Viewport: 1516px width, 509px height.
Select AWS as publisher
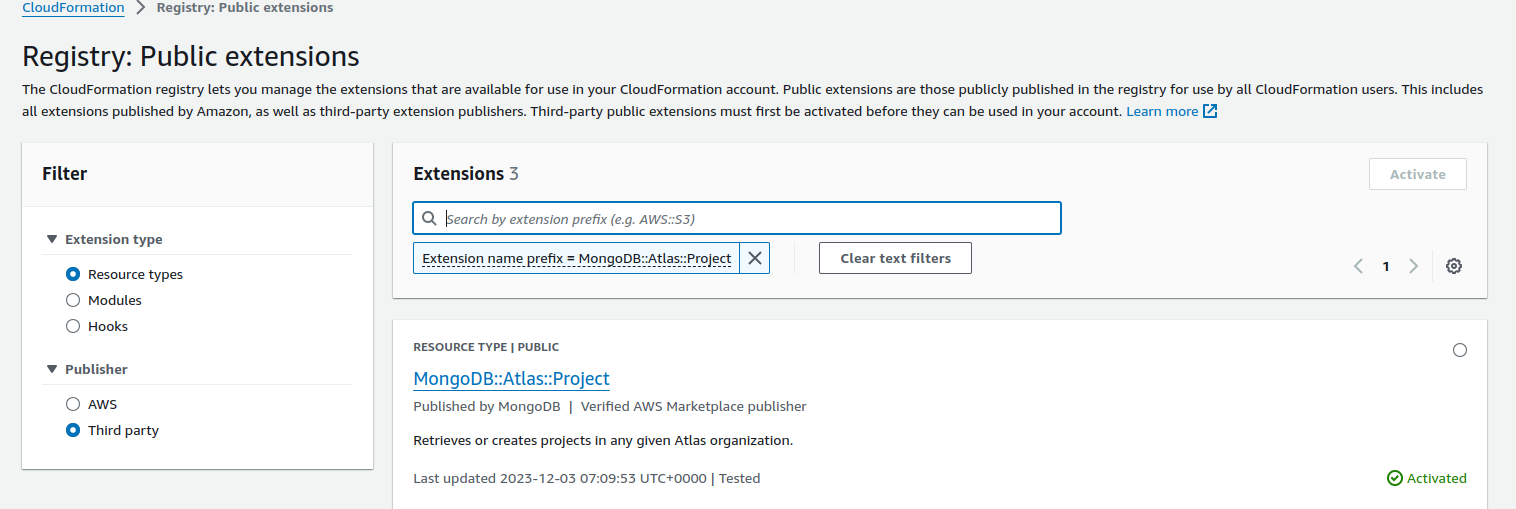[x=73, y=404]
